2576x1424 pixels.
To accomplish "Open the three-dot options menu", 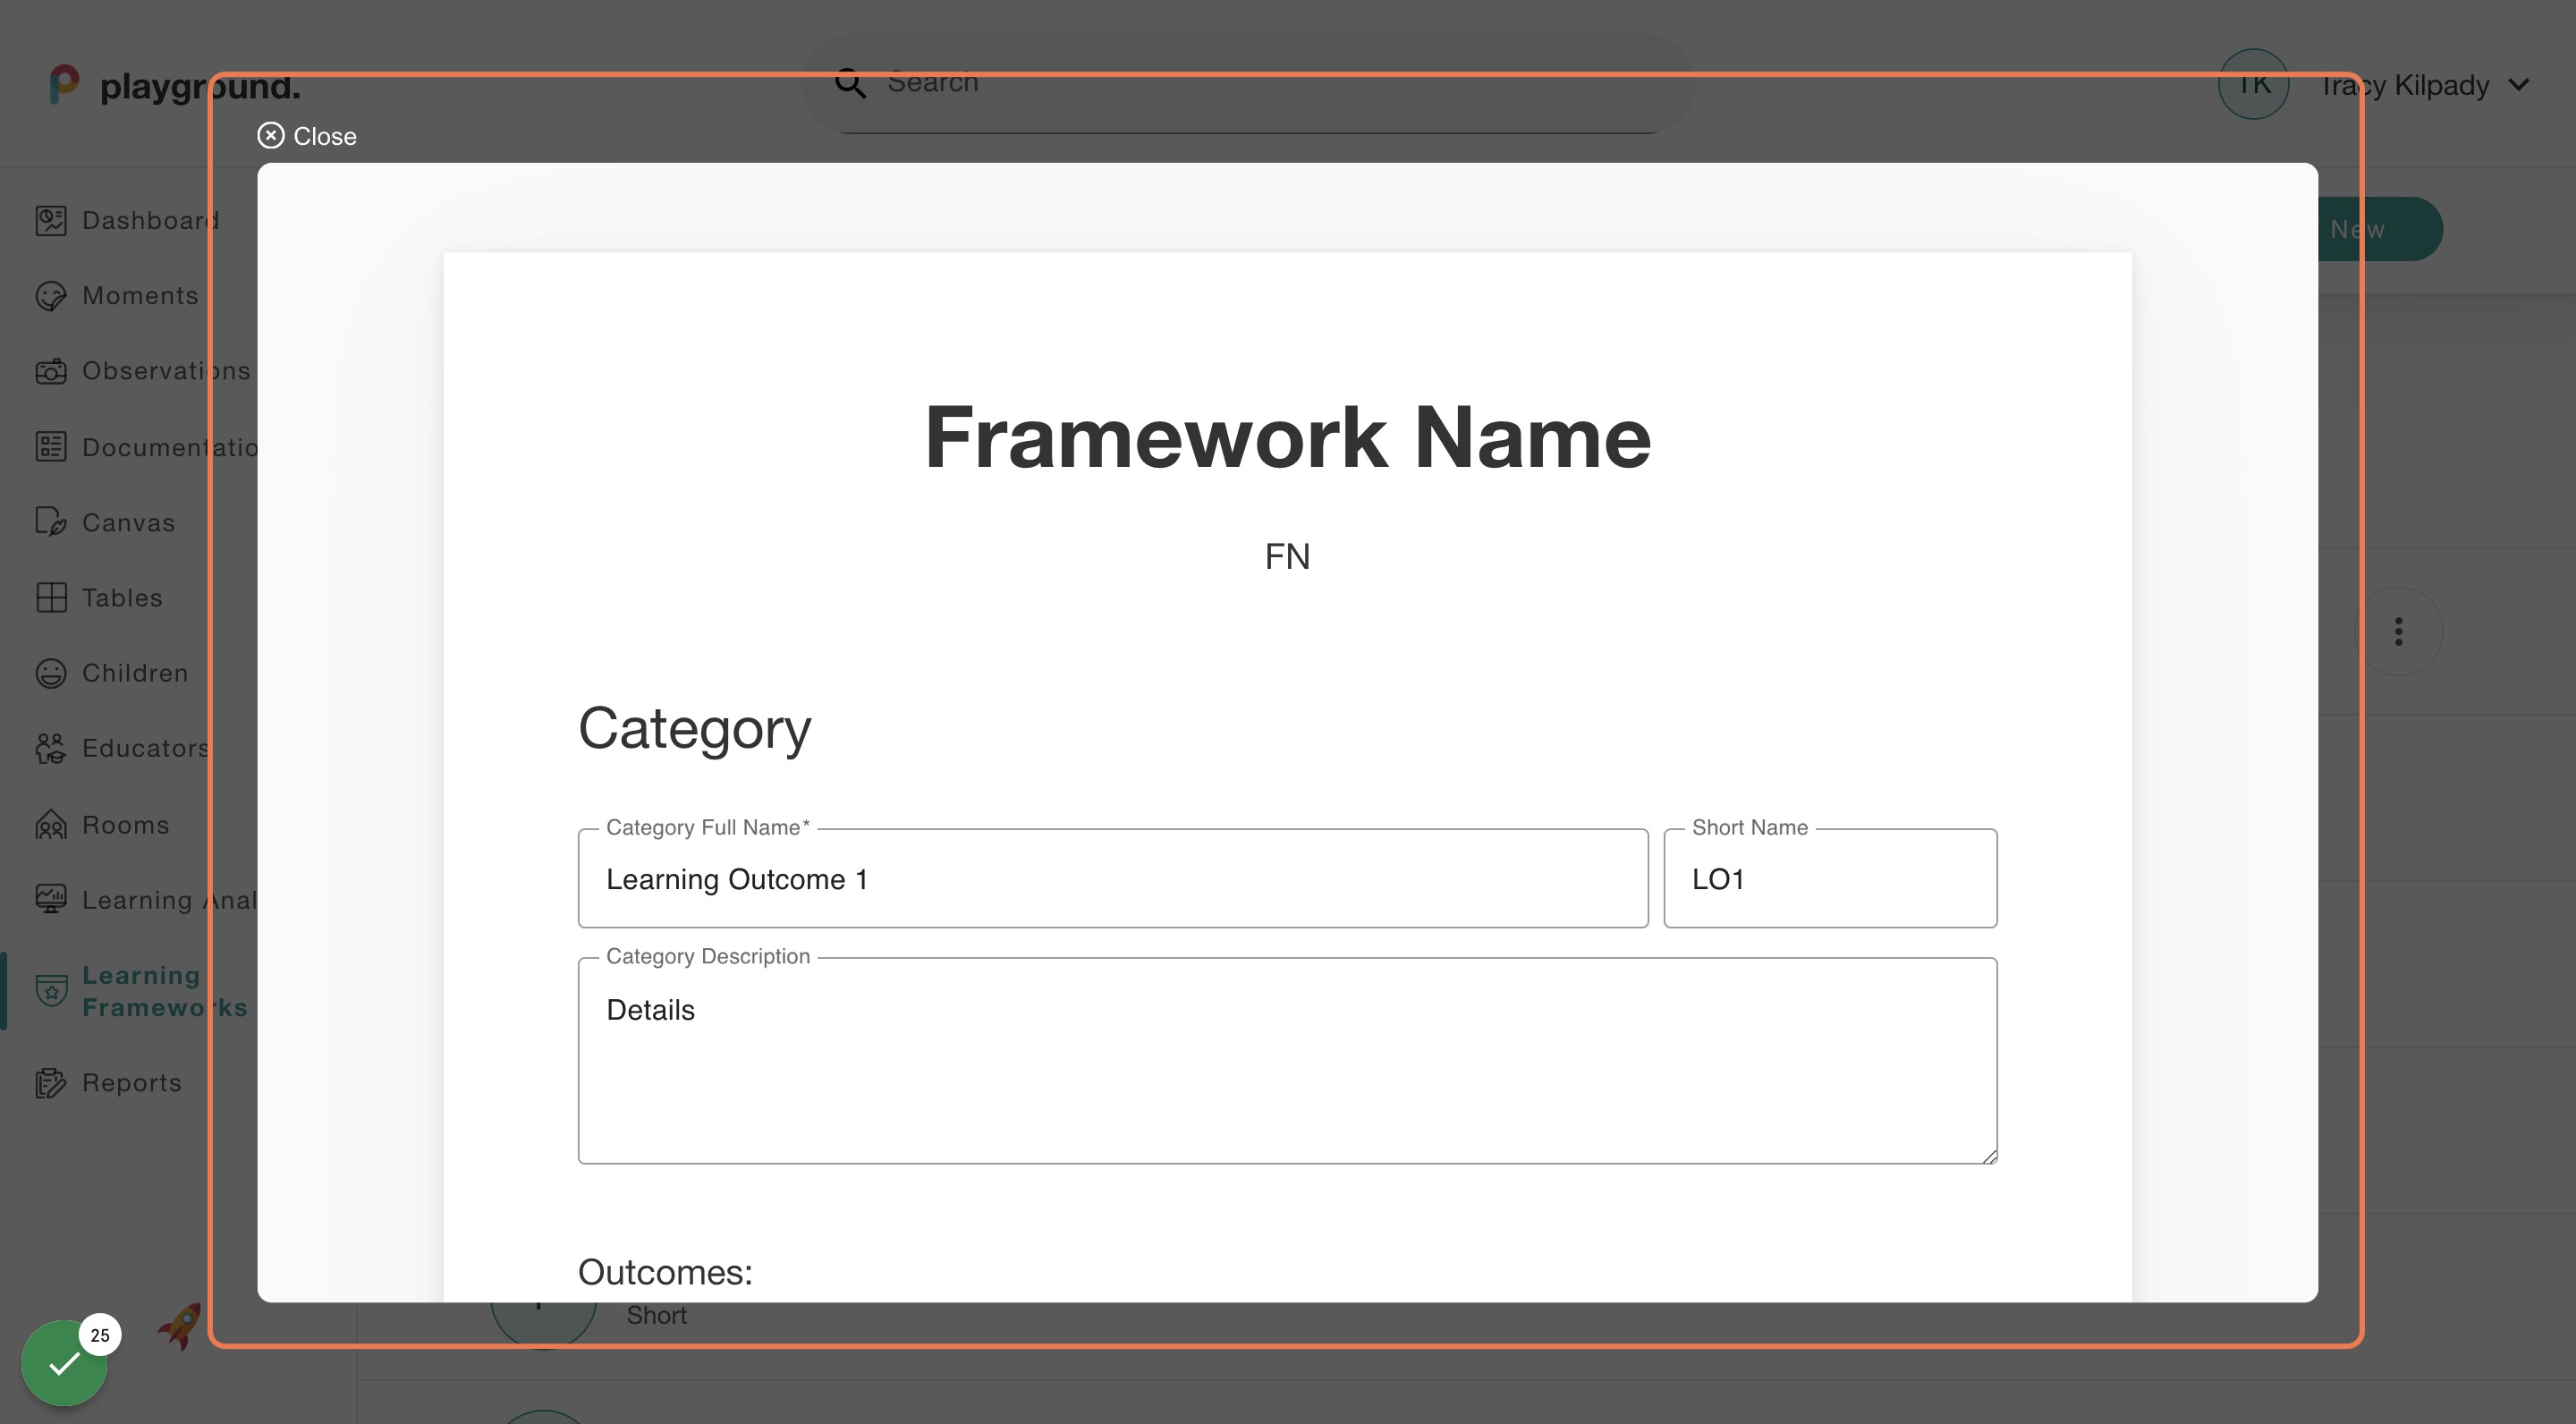I will [2399, 630].
